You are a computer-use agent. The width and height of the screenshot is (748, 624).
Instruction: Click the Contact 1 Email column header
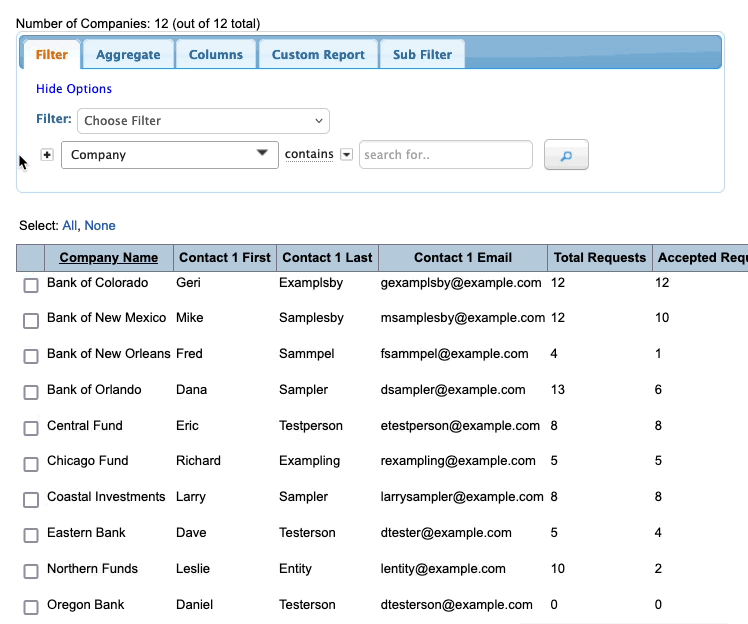pos(462,258)
